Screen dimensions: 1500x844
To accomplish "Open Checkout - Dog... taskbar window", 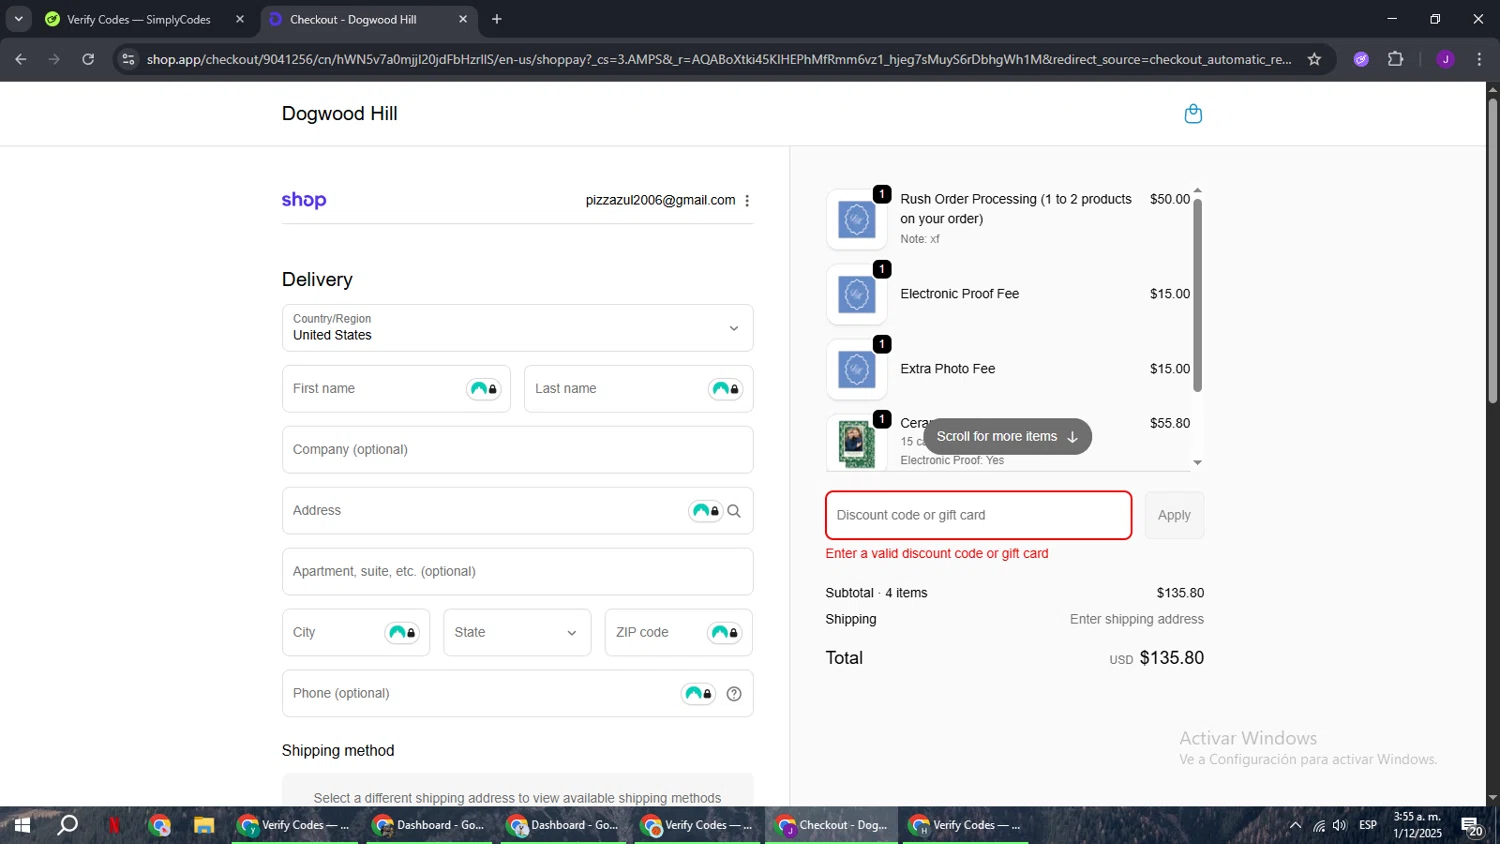I will click(832, 826).
